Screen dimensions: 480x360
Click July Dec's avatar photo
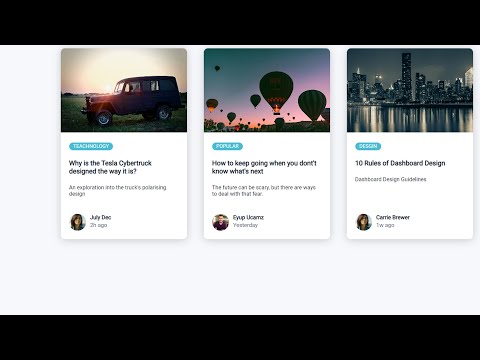click(78, 222)
